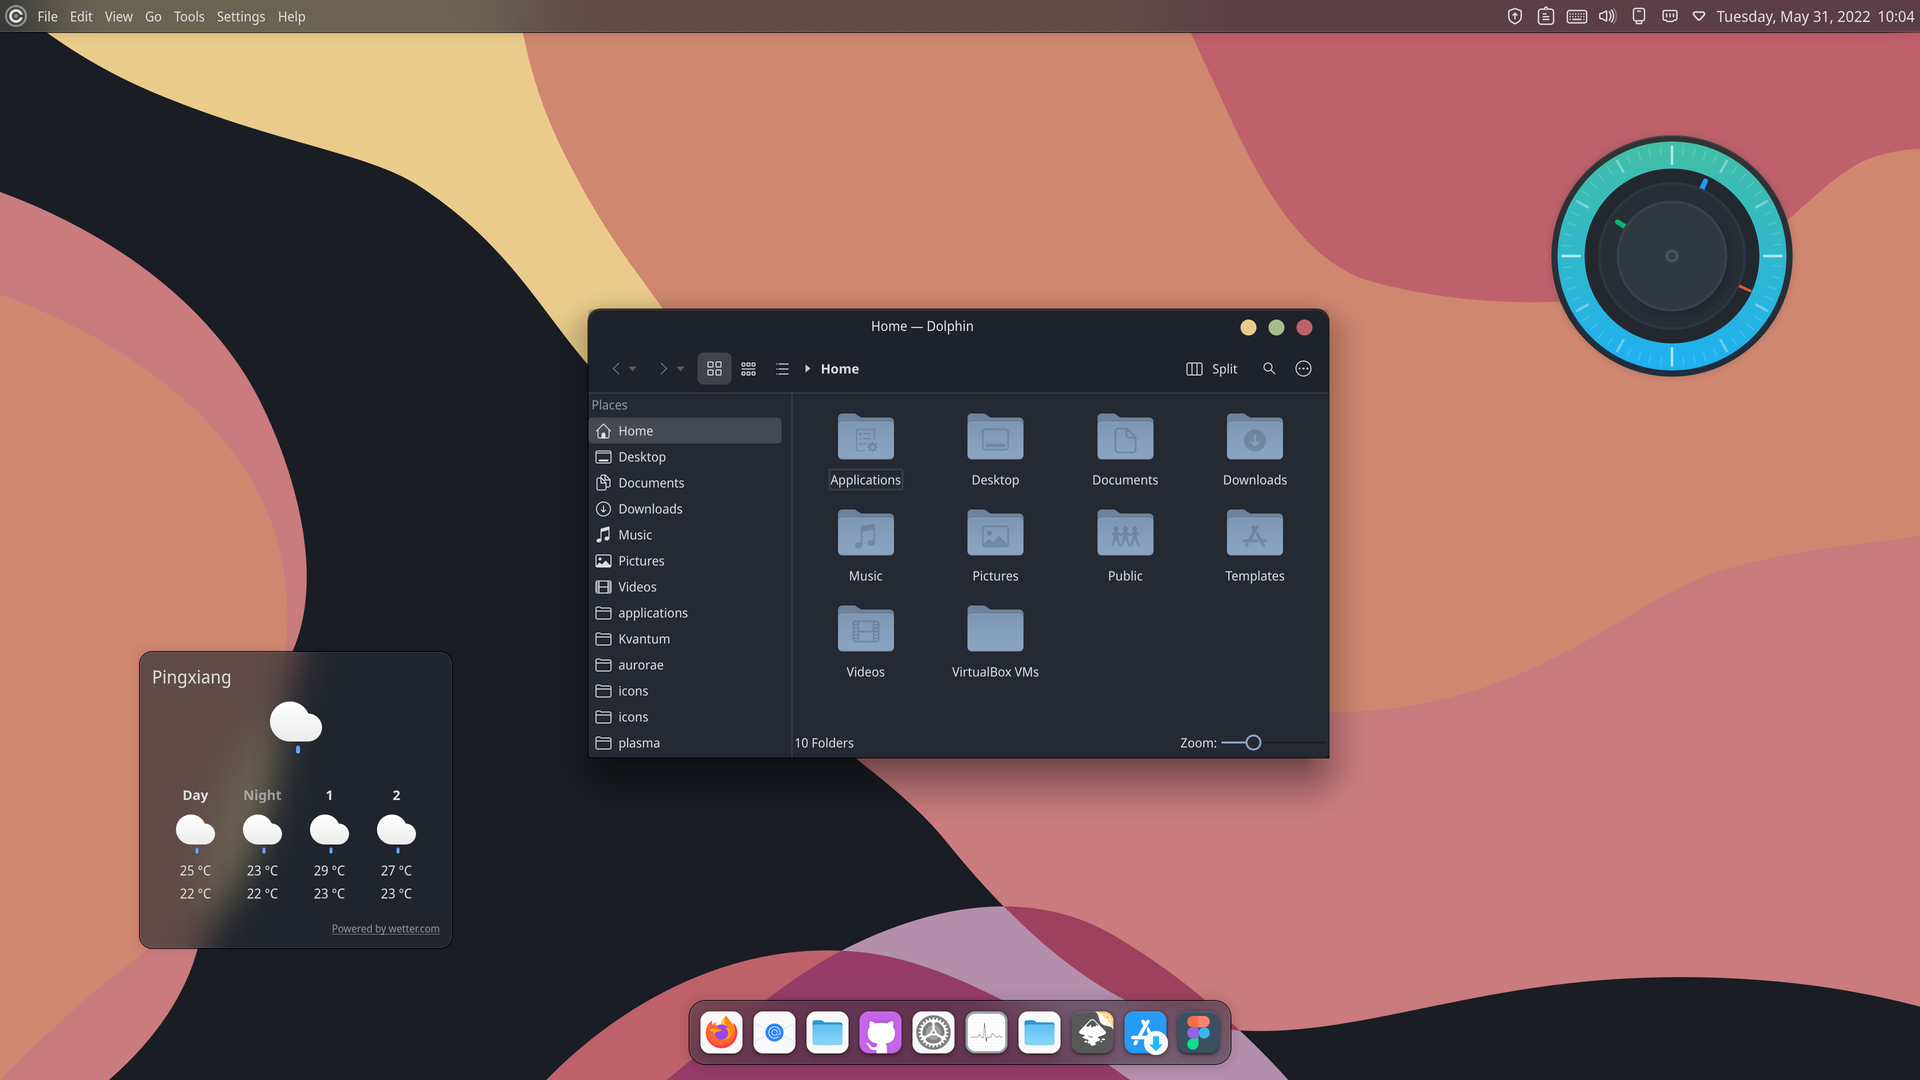
Task: Open the Go menu
Action: tap(153, 17)
